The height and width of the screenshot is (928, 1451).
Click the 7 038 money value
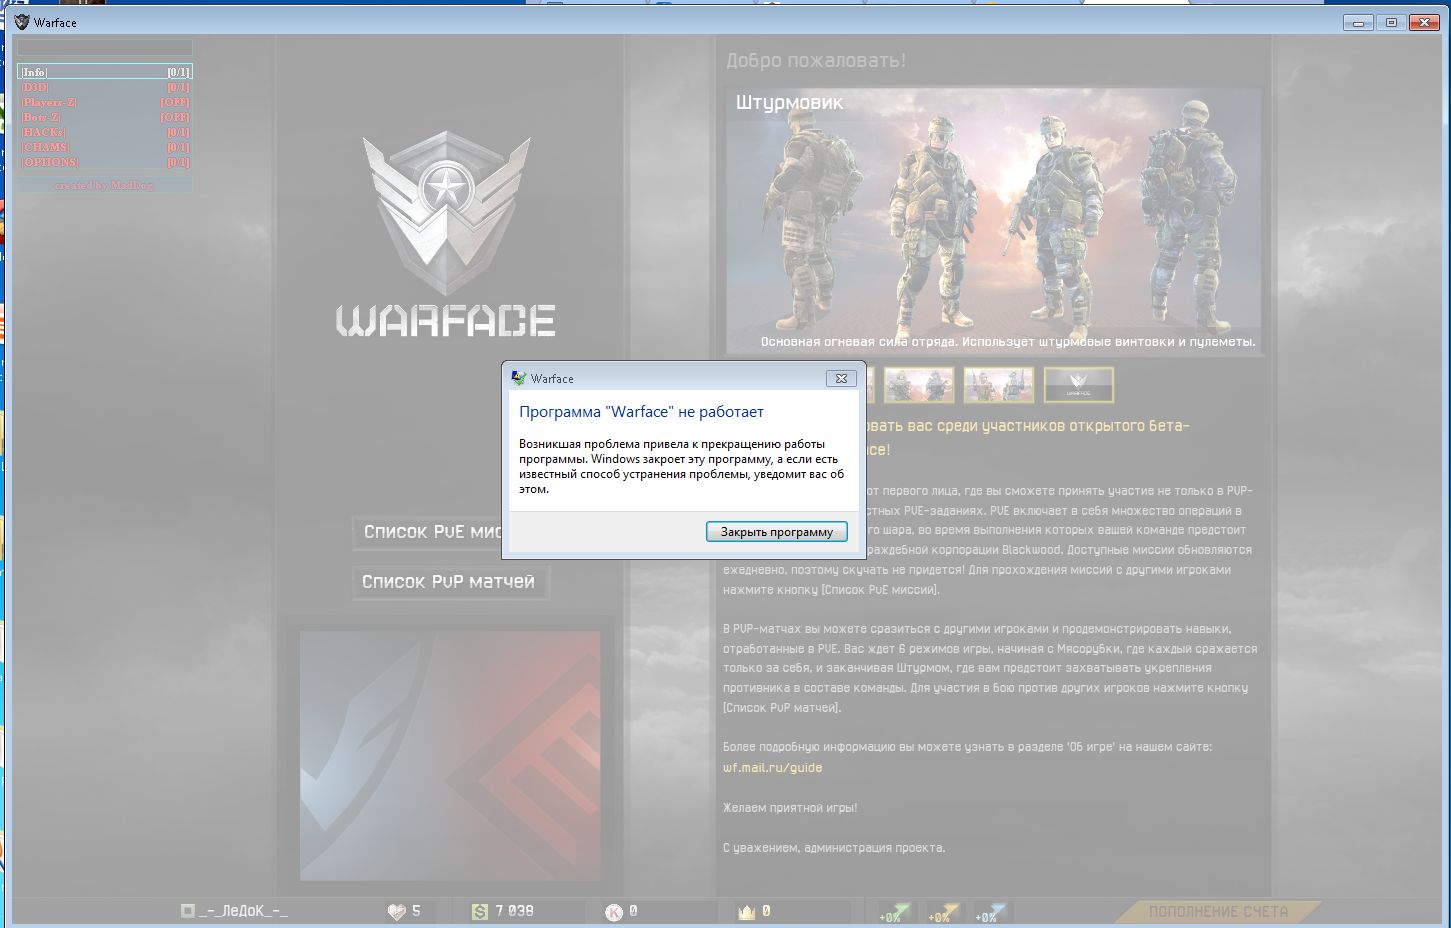(514, 911)
